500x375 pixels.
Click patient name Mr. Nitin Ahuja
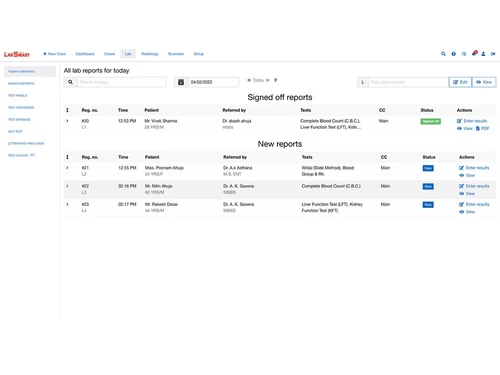coord(158,186)
